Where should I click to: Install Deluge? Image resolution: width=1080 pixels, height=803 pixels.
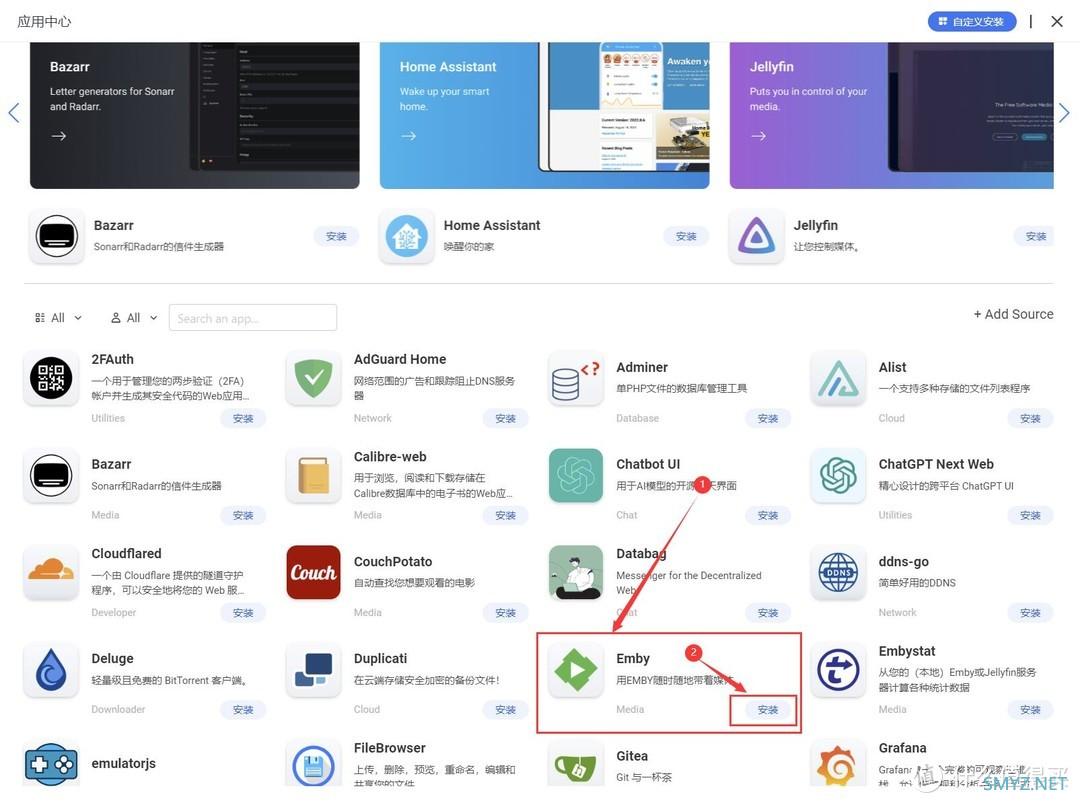pos(242,709)
